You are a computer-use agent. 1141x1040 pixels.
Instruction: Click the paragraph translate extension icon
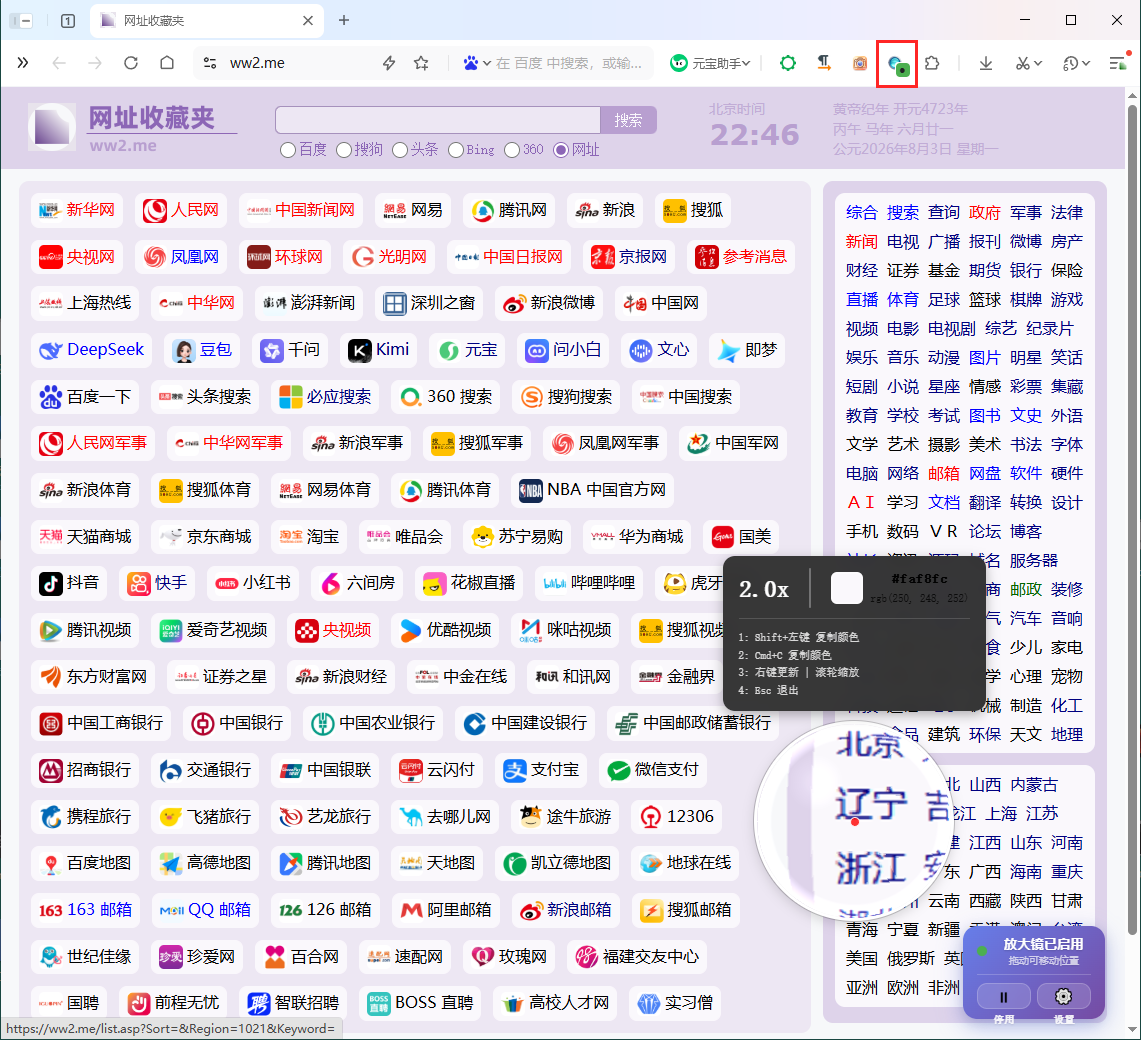point(824,63)
